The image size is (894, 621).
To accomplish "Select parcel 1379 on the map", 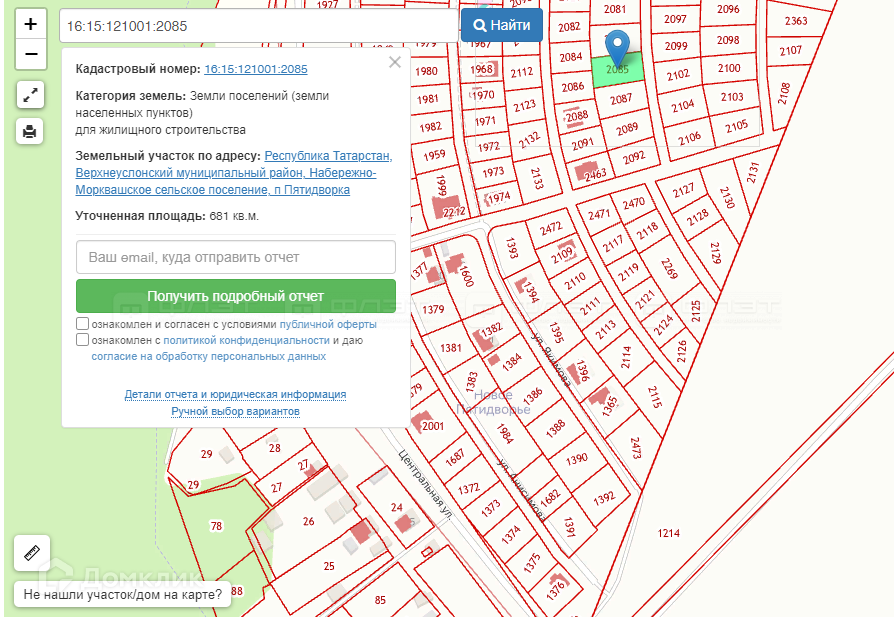I will click(433, 309).
